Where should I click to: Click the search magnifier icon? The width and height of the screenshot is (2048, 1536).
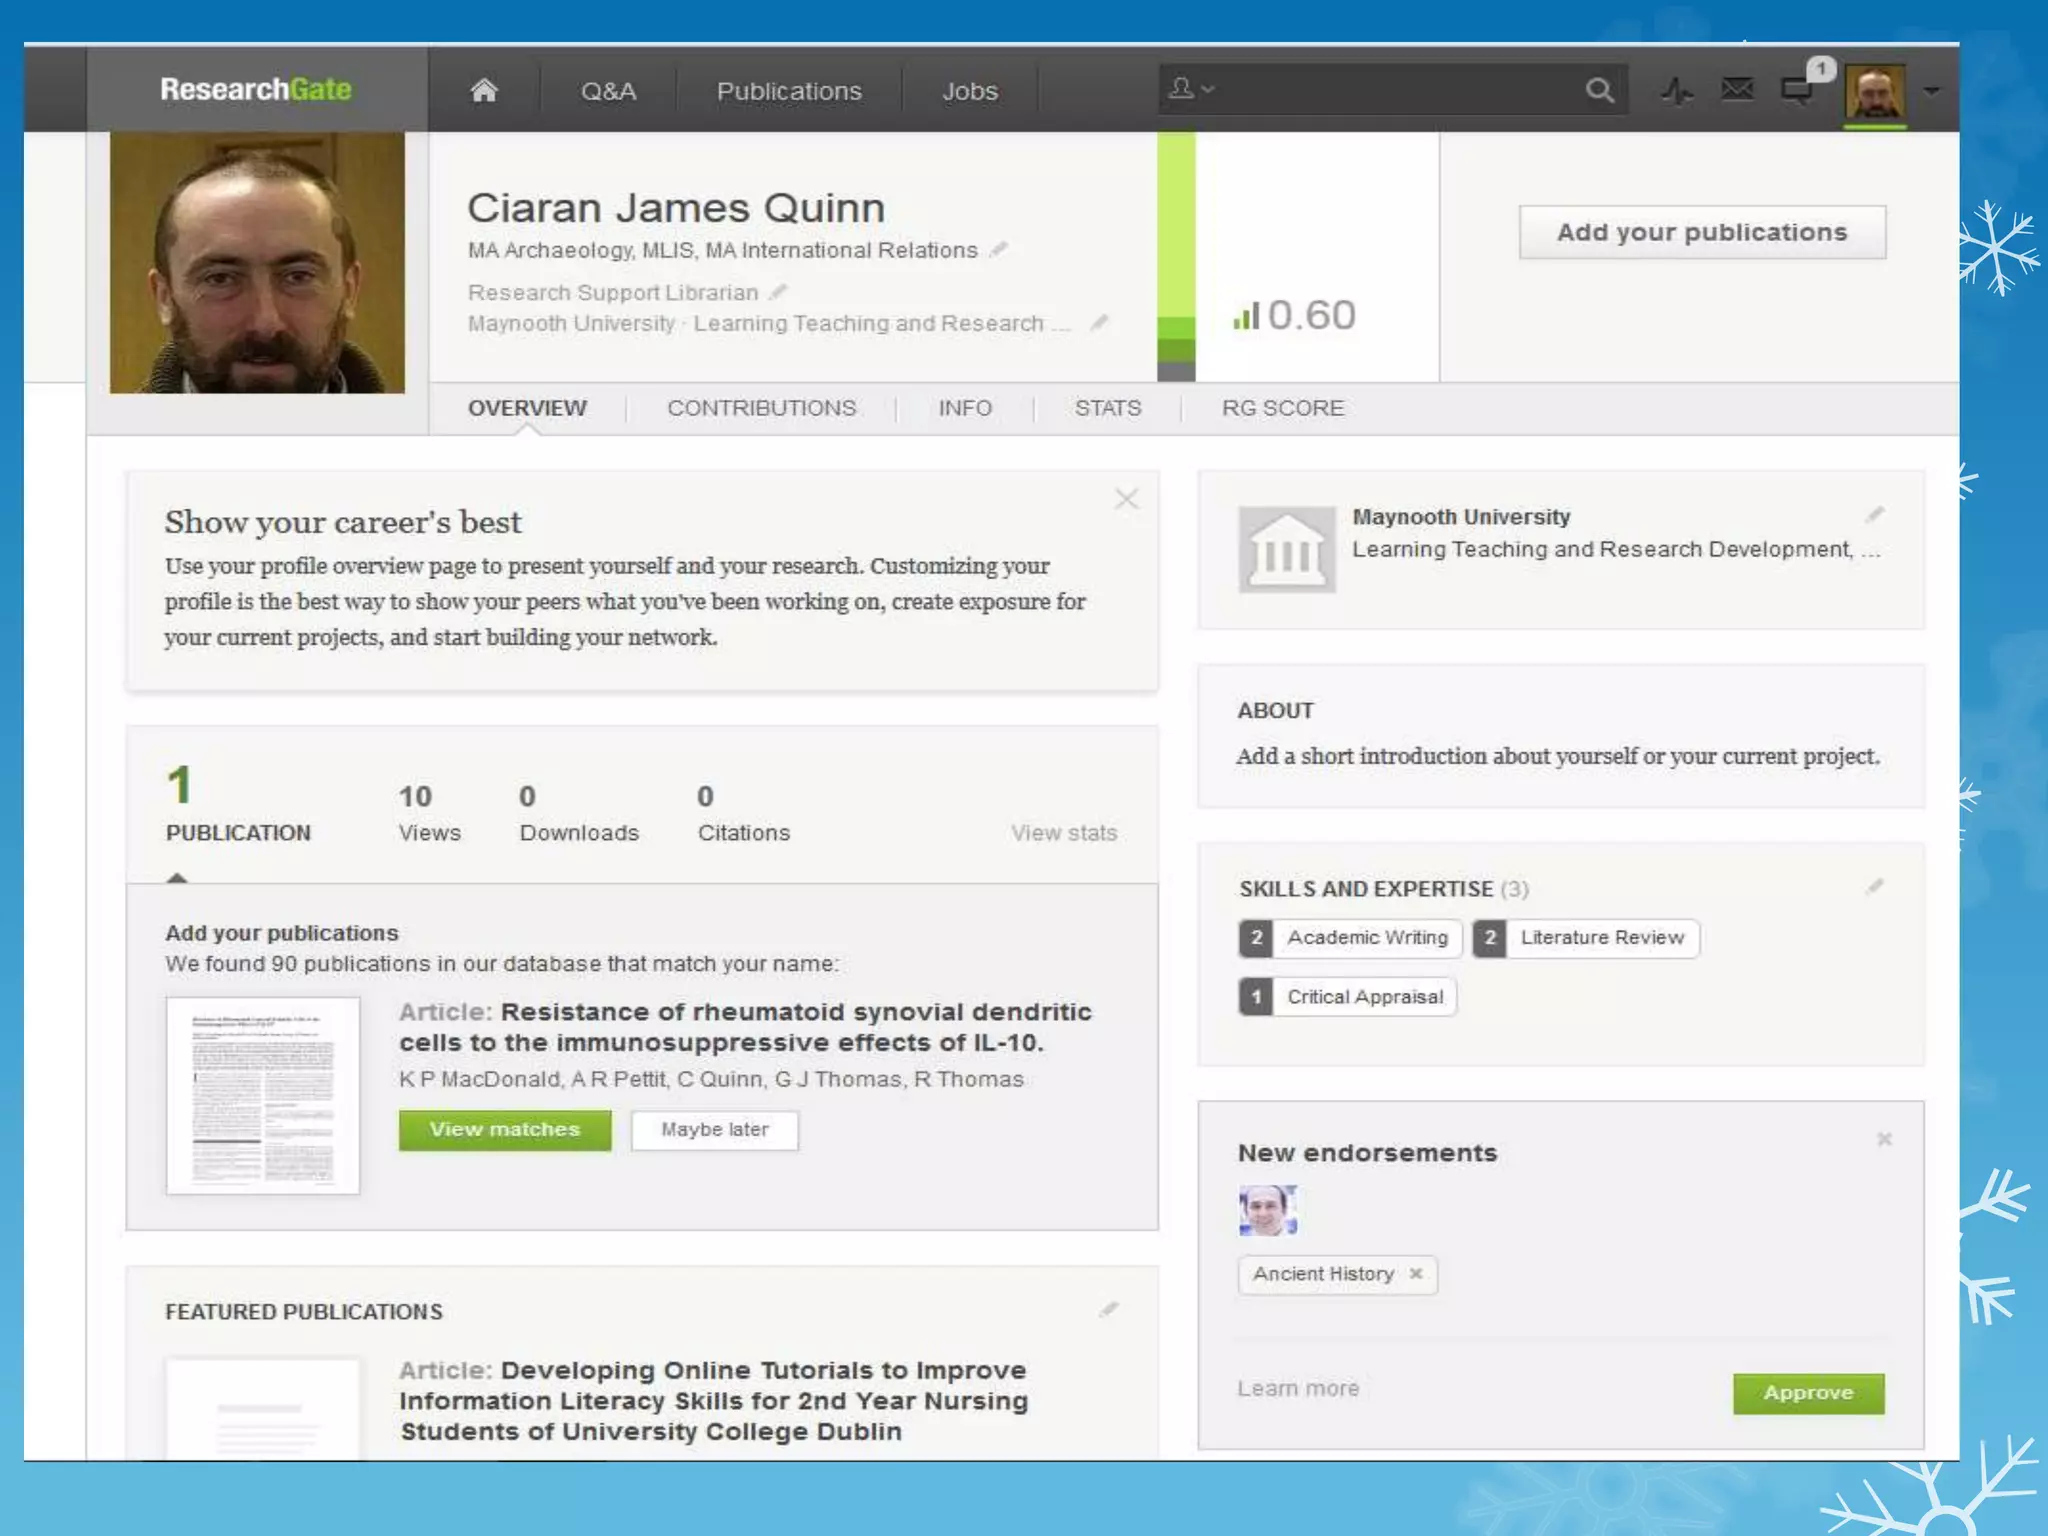point(1599,91)
